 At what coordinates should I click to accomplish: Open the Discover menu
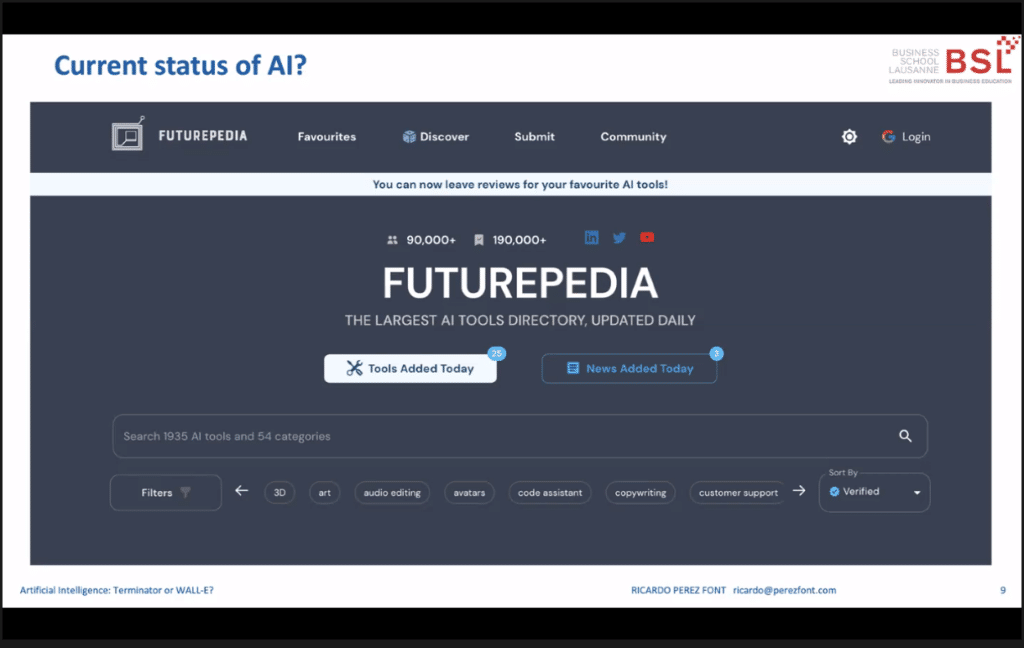[435, 137]
